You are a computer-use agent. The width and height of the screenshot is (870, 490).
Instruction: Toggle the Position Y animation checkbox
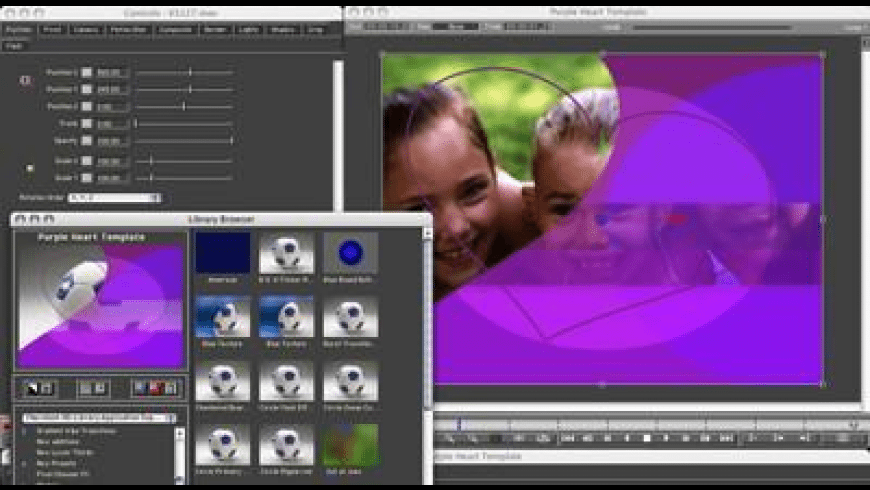click(x=87, y=89)
